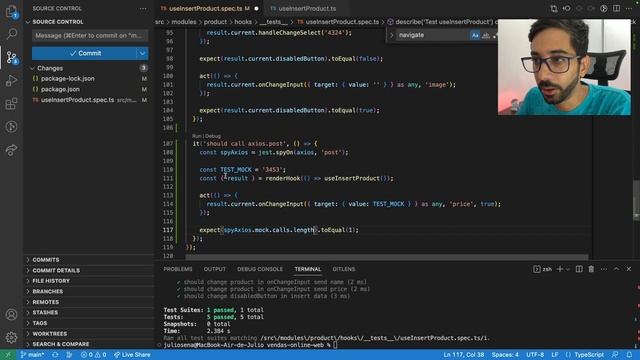
Task: Click the feedback icon in status bar
Action: click(x=615, y=355)
